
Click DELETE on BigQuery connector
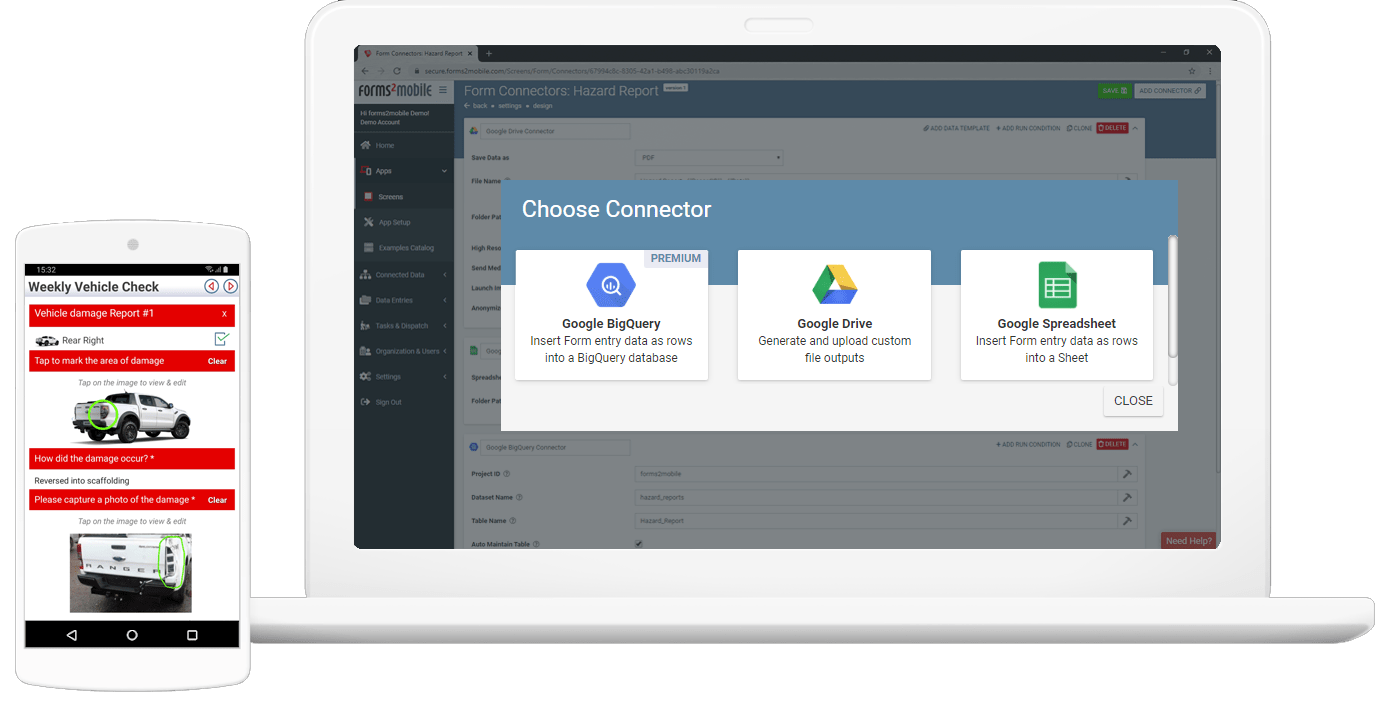click(1112, 444)
